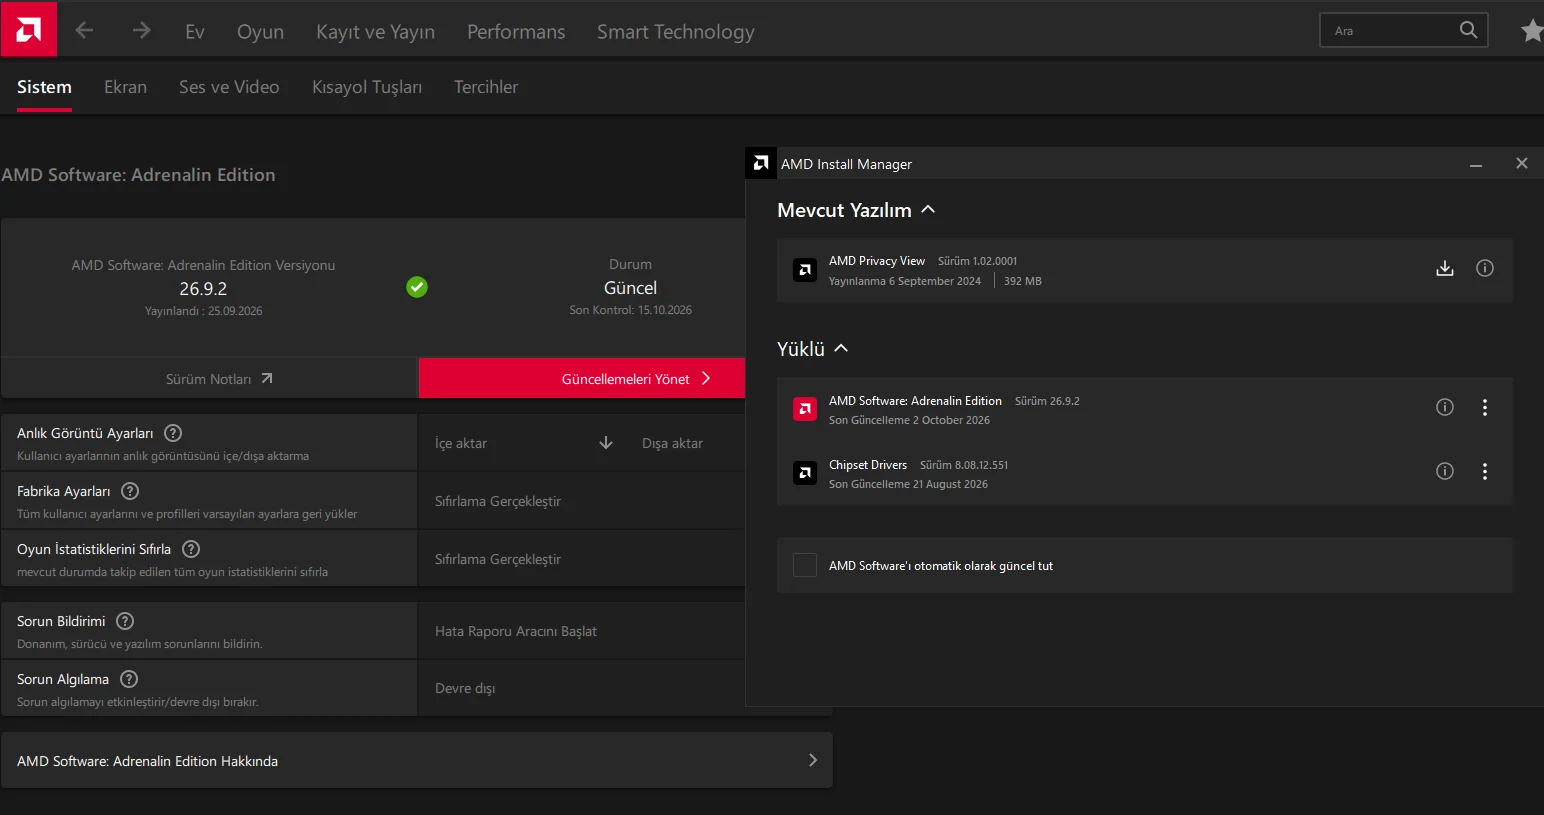1544x815 pixels.
Task: Click the Ara search field
Action: [x=1404, y=30]
